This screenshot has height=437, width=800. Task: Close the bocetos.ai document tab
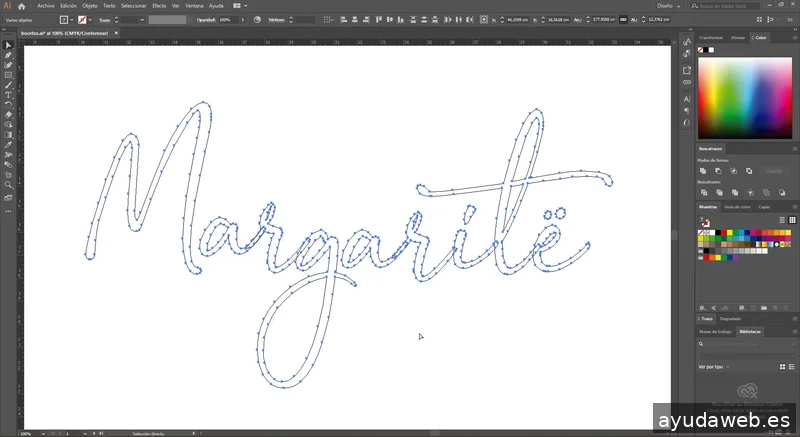pos(116,33)
